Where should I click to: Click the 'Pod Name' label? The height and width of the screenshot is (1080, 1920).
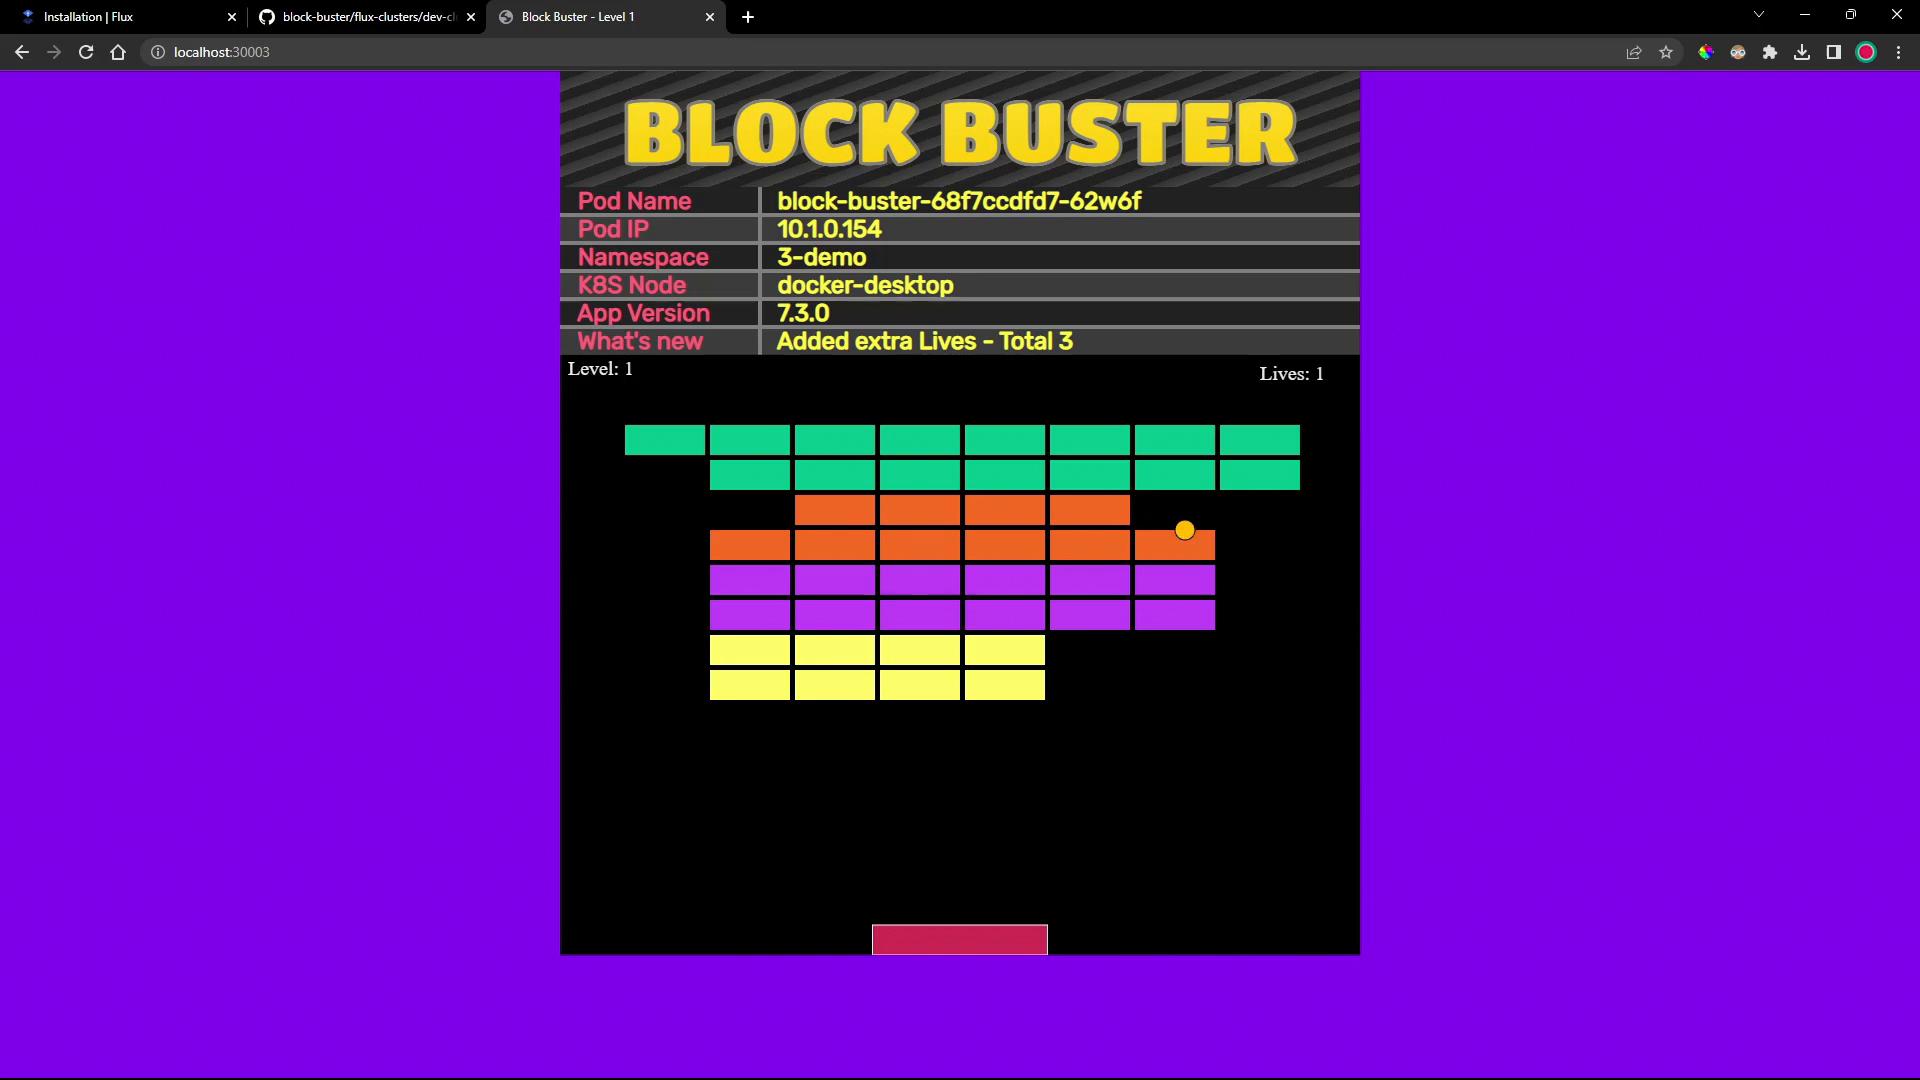[x=634, y=201]
